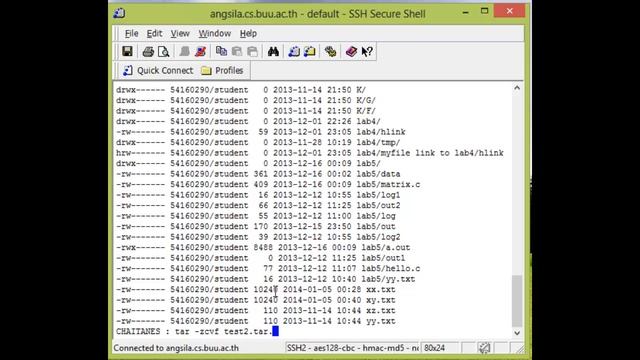Click the Quick Connect button
Image resolution: width=640 pixels, height=360 pixels.
click(158, 71)
